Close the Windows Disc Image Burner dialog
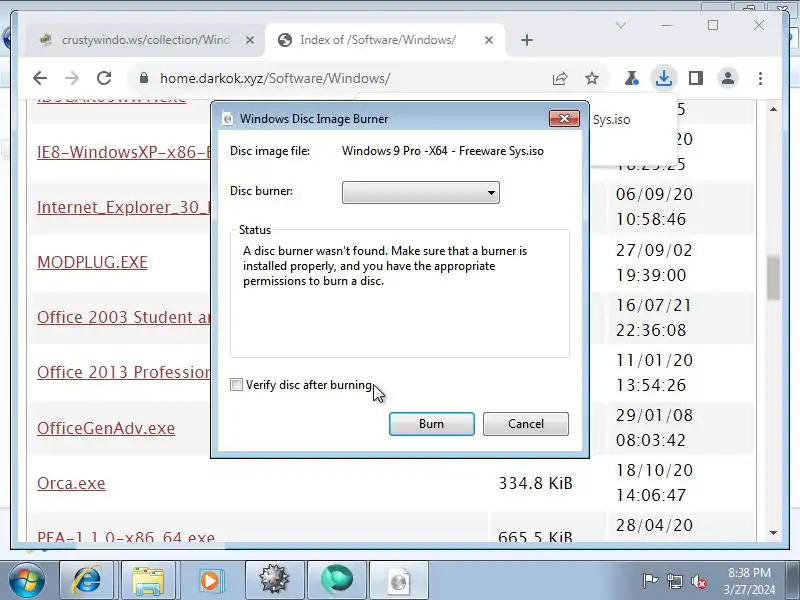The width and height of the screenshot is (800, 600). click(x=564, y=118)
